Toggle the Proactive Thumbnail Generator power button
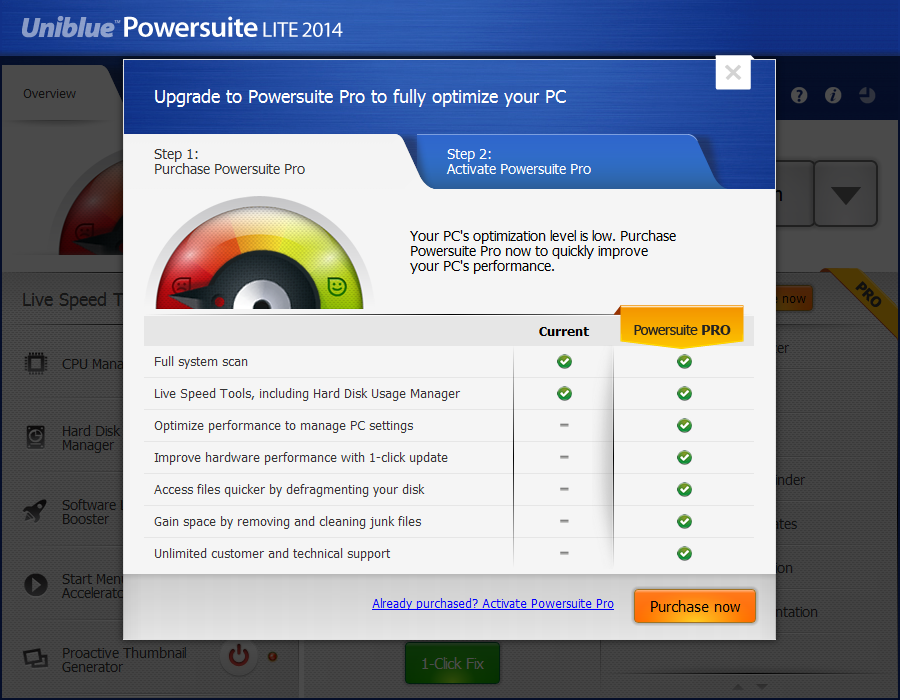900x700 pixels. point(239,656)
